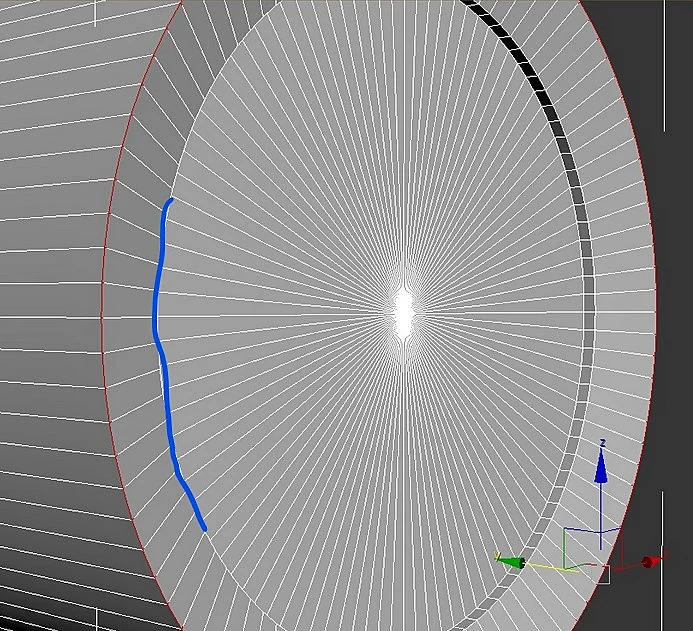Grab the red X-axis gizmo arrow
The height and width of the screenshot is (631, 693).
(x=652, y=562)
